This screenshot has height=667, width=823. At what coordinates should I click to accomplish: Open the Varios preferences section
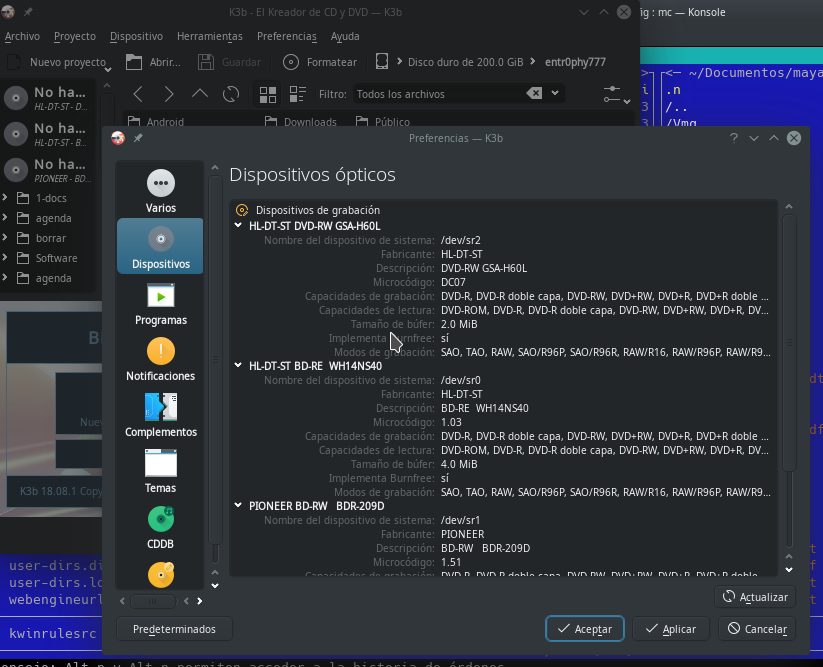[161, 190]
